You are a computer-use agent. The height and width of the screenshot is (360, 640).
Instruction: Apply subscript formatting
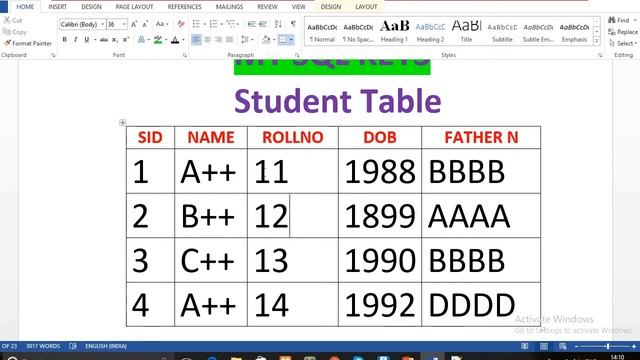click(115, 40)
